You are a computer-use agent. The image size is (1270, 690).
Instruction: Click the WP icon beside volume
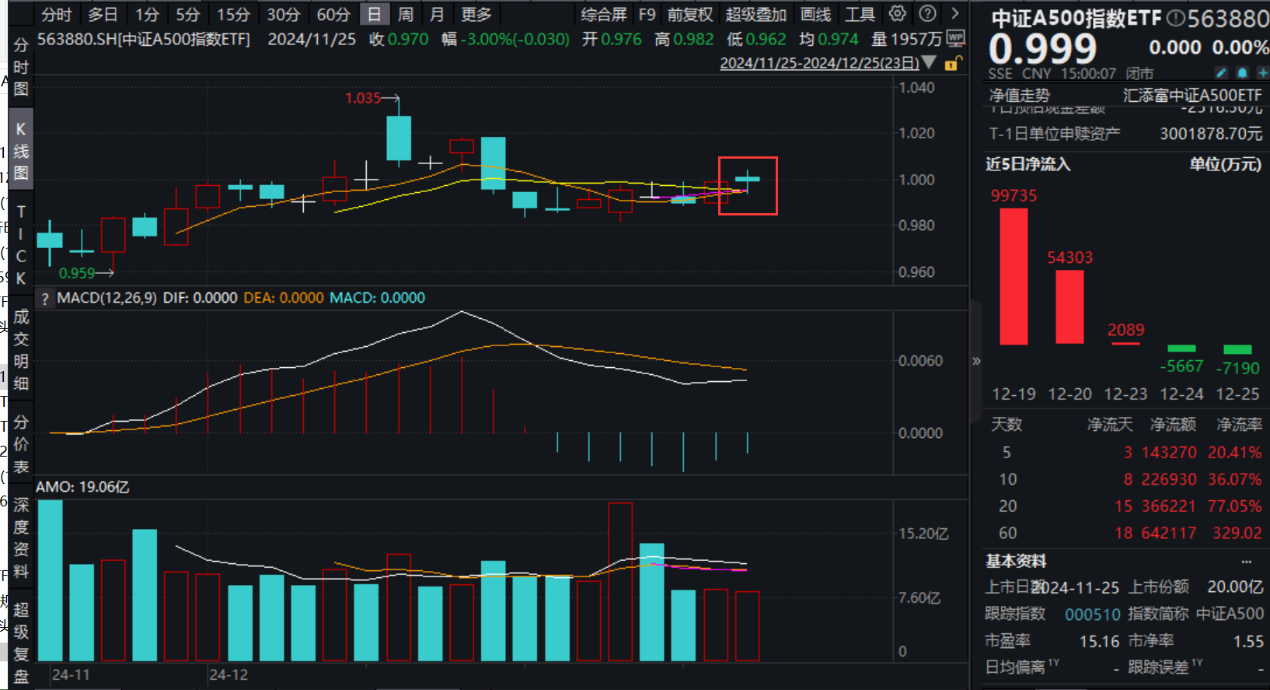[x=957, y=38]
